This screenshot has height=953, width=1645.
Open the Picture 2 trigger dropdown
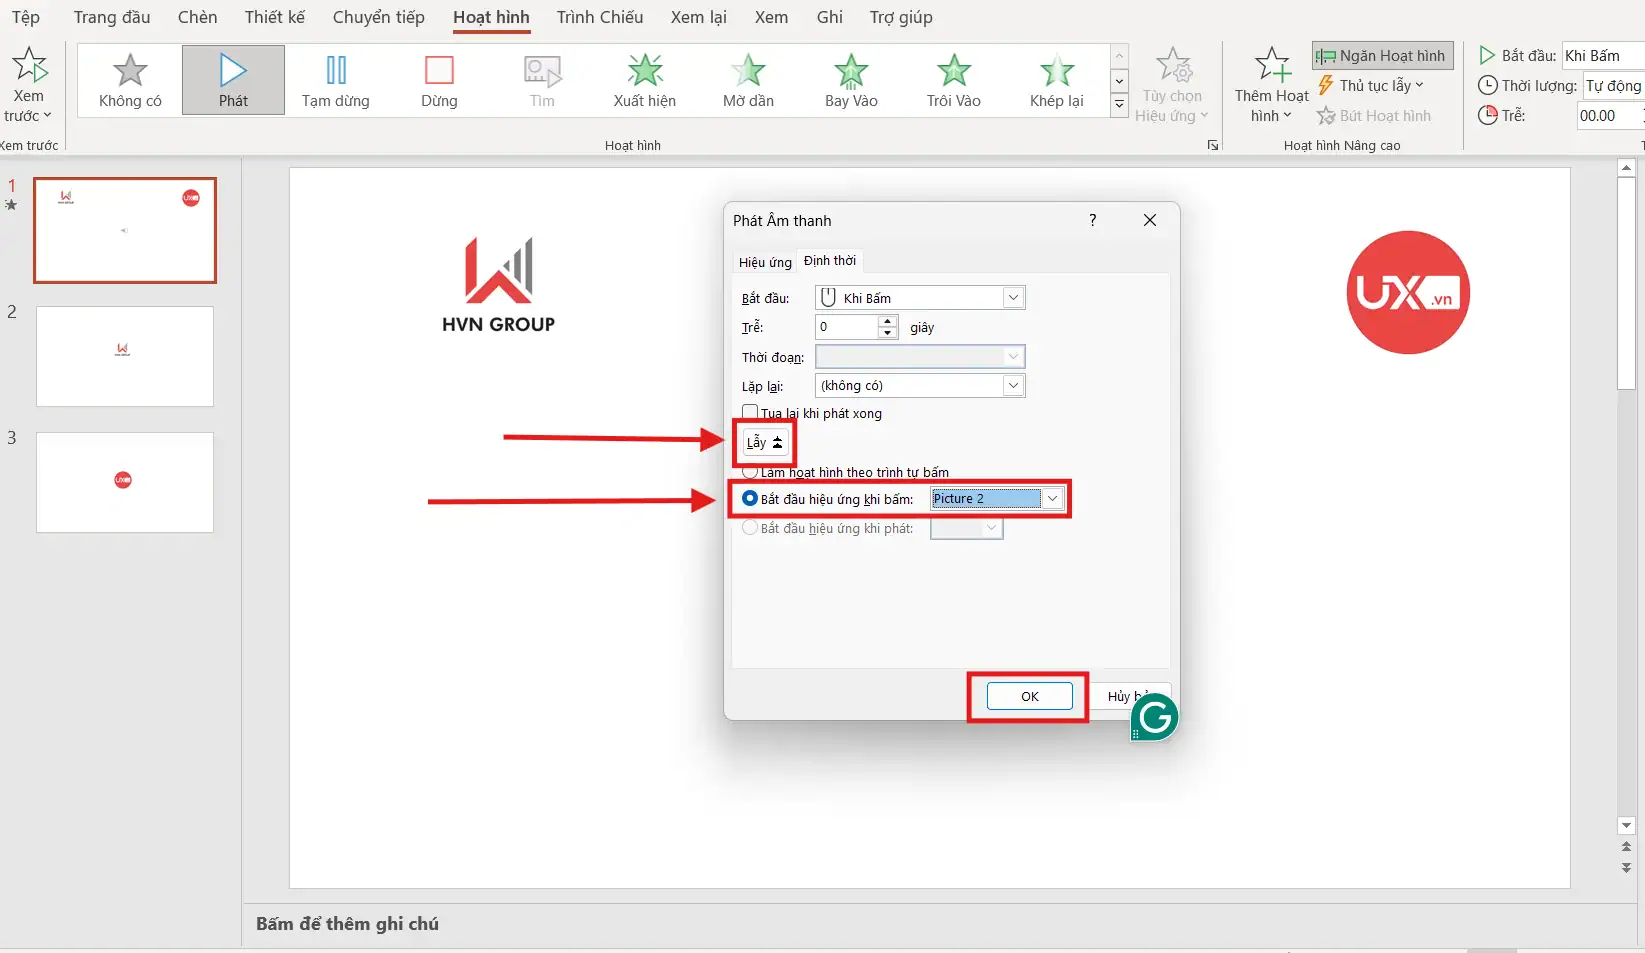1052,498
